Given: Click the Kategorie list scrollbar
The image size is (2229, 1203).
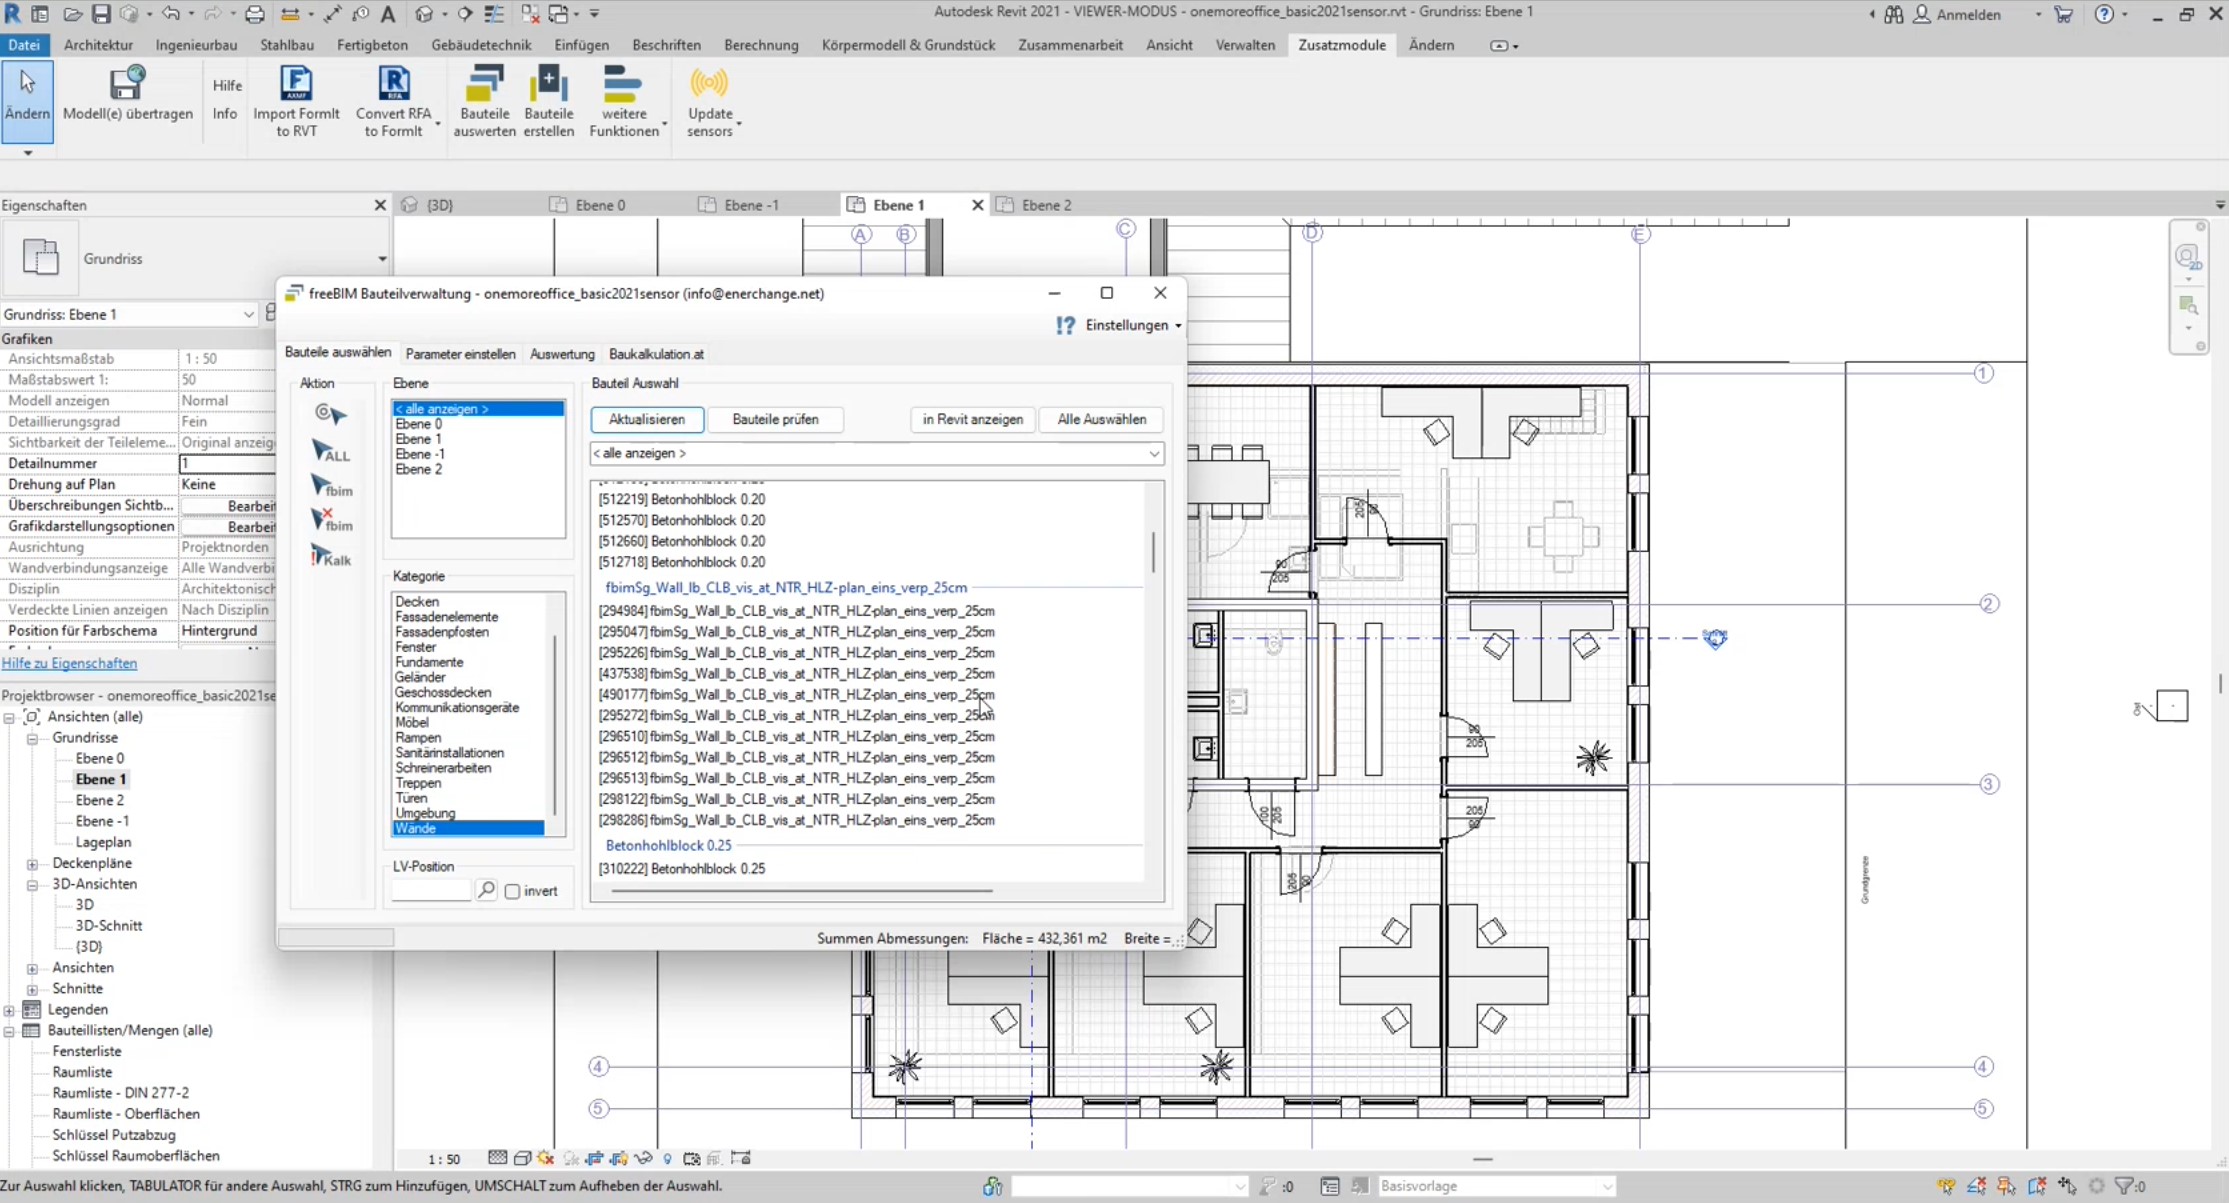Looking at the screenshot, I should coord(555,725).
